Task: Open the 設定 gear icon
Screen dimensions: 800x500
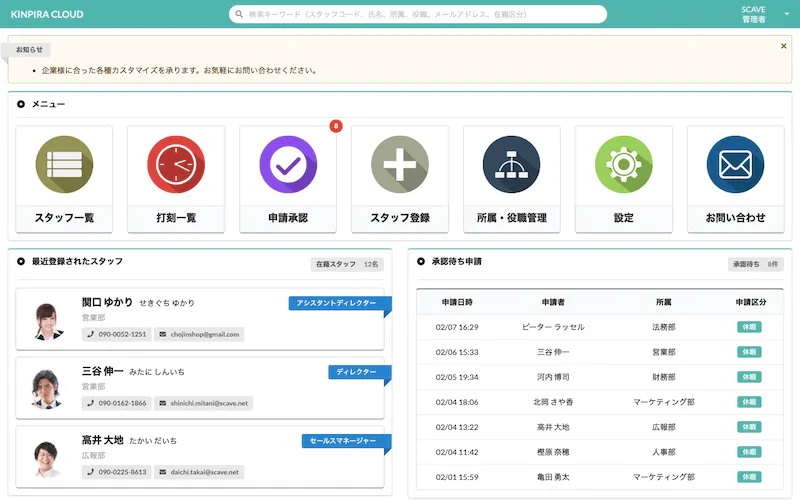Action: pos(623,166)
